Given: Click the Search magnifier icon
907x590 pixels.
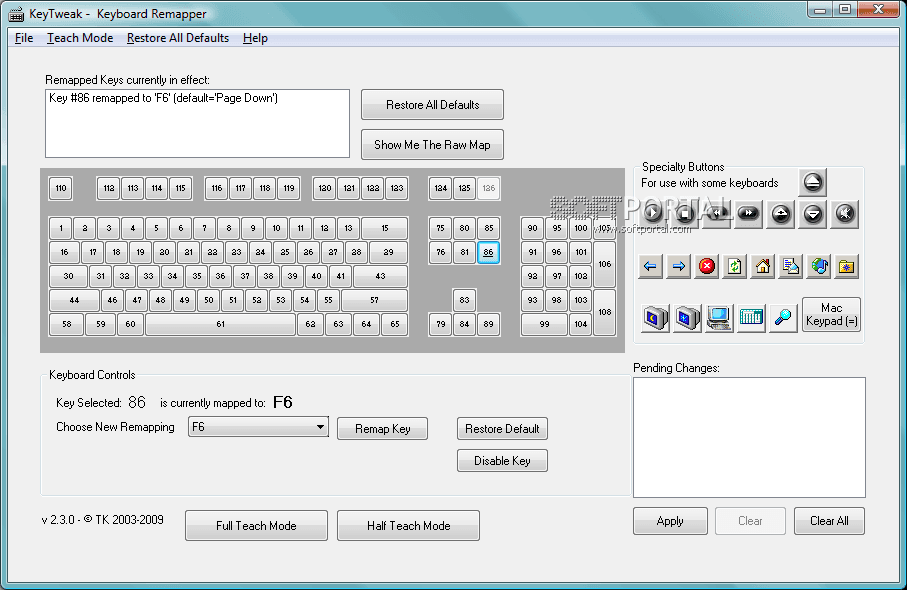Looking at the screenshot, I should pyautogui.click(x=783, y=318).
